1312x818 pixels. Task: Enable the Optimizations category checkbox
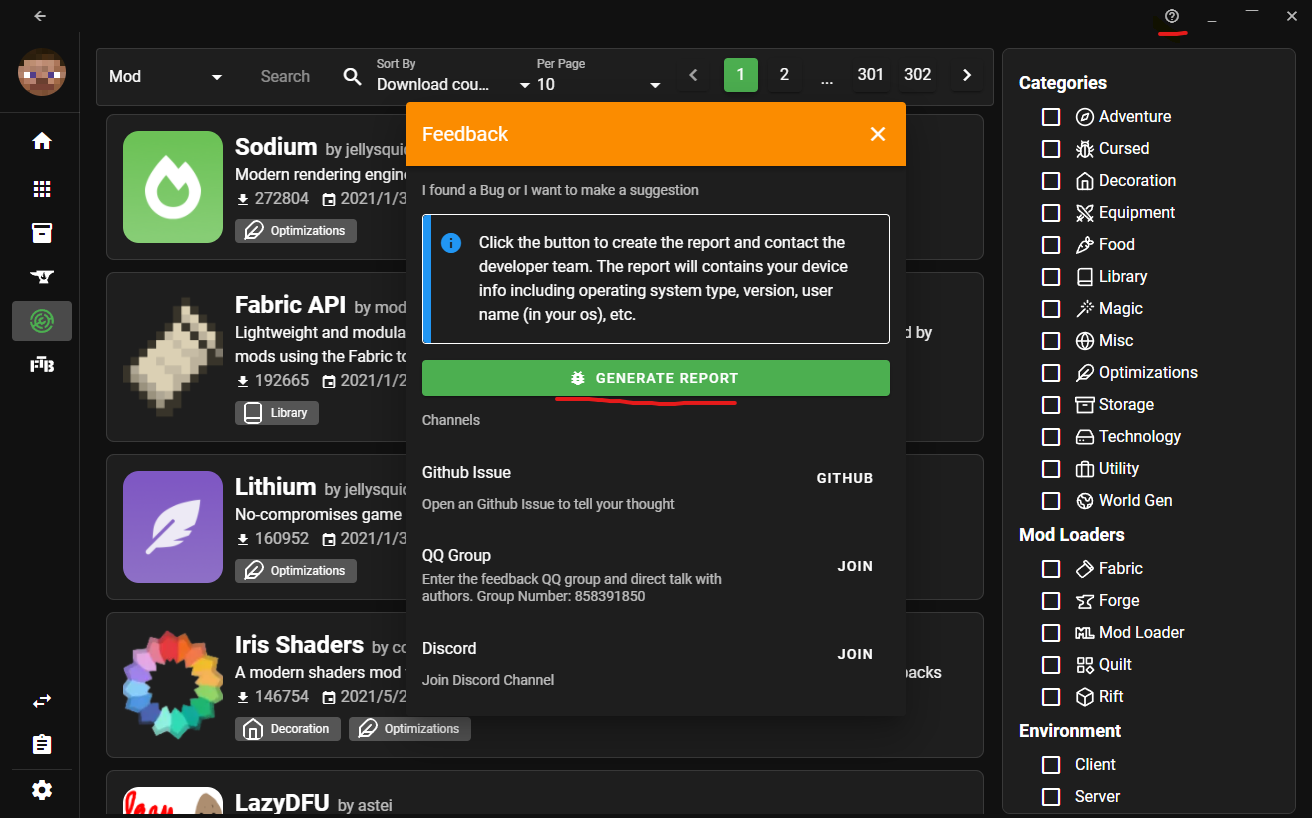(1051, 372)
